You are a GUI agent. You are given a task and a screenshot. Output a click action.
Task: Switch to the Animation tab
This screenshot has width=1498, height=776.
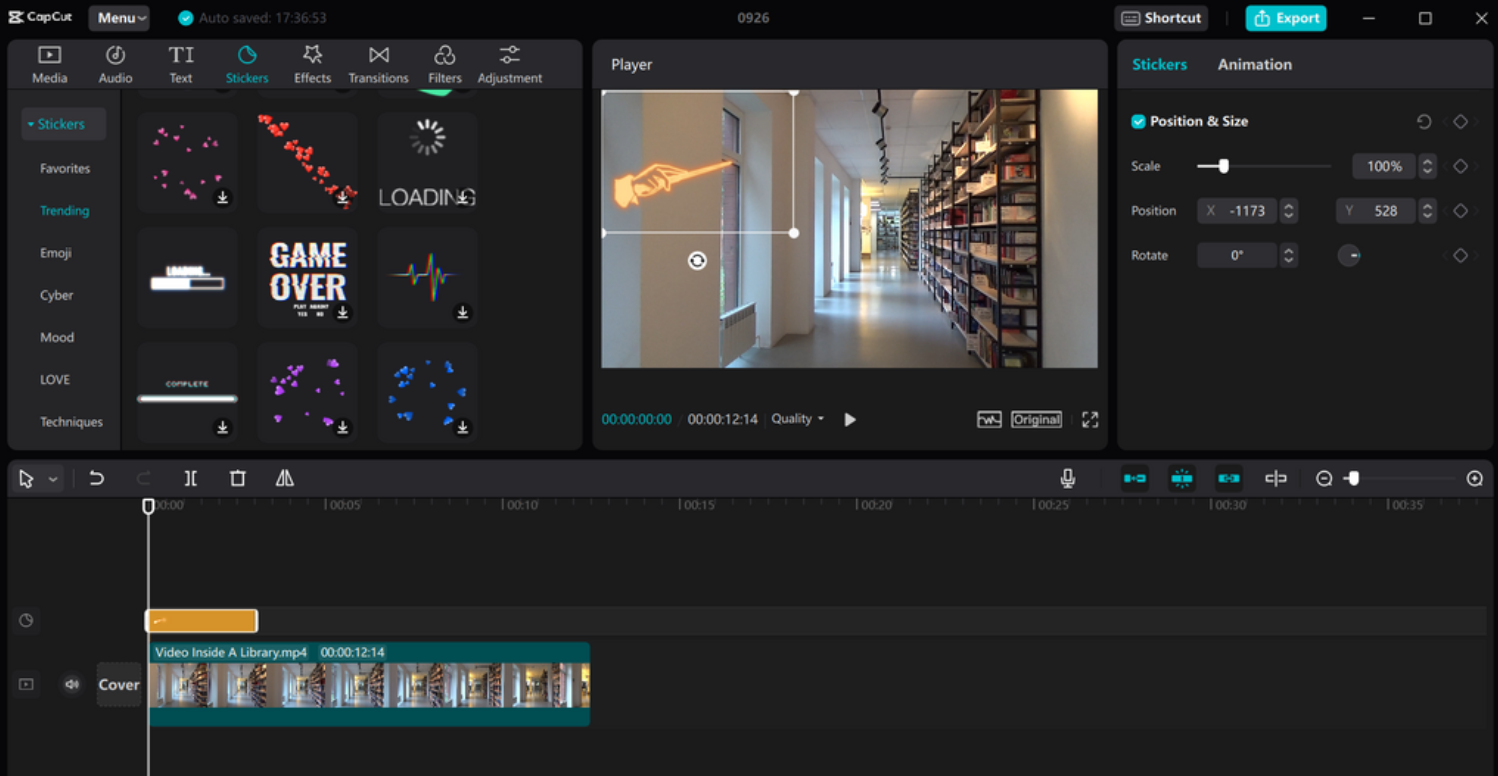[1254, 63]
